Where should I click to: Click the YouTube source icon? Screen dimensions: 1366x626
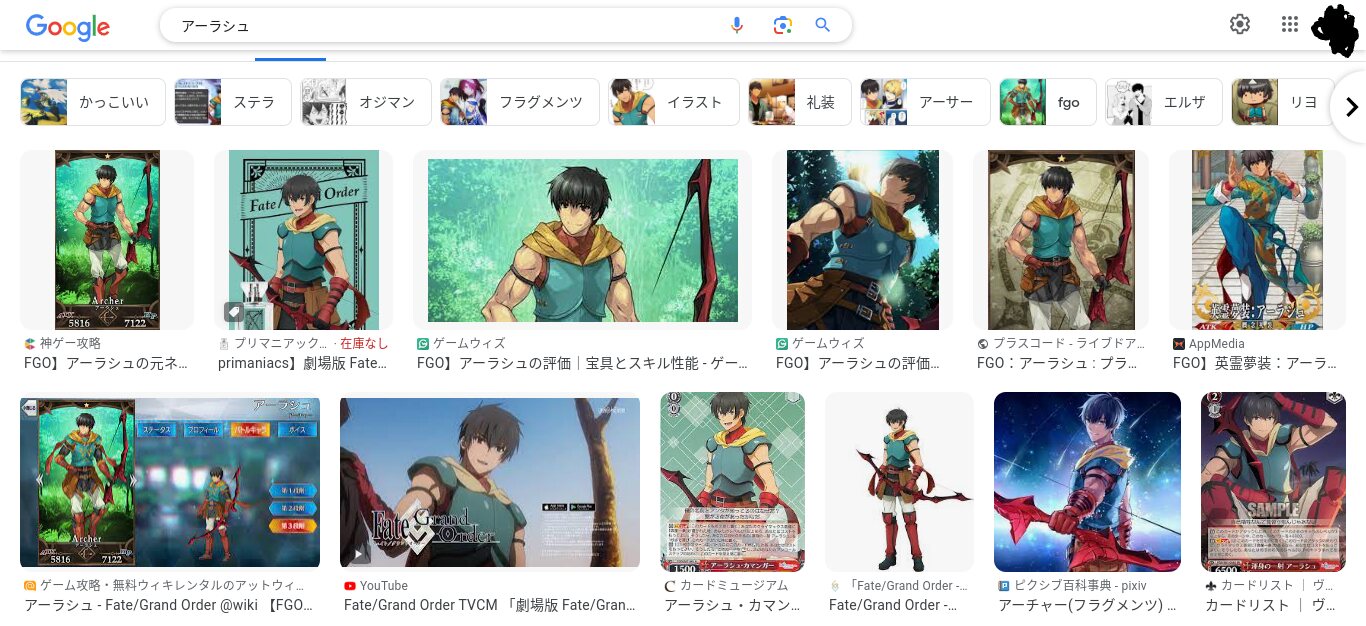[x=350, y=586]
